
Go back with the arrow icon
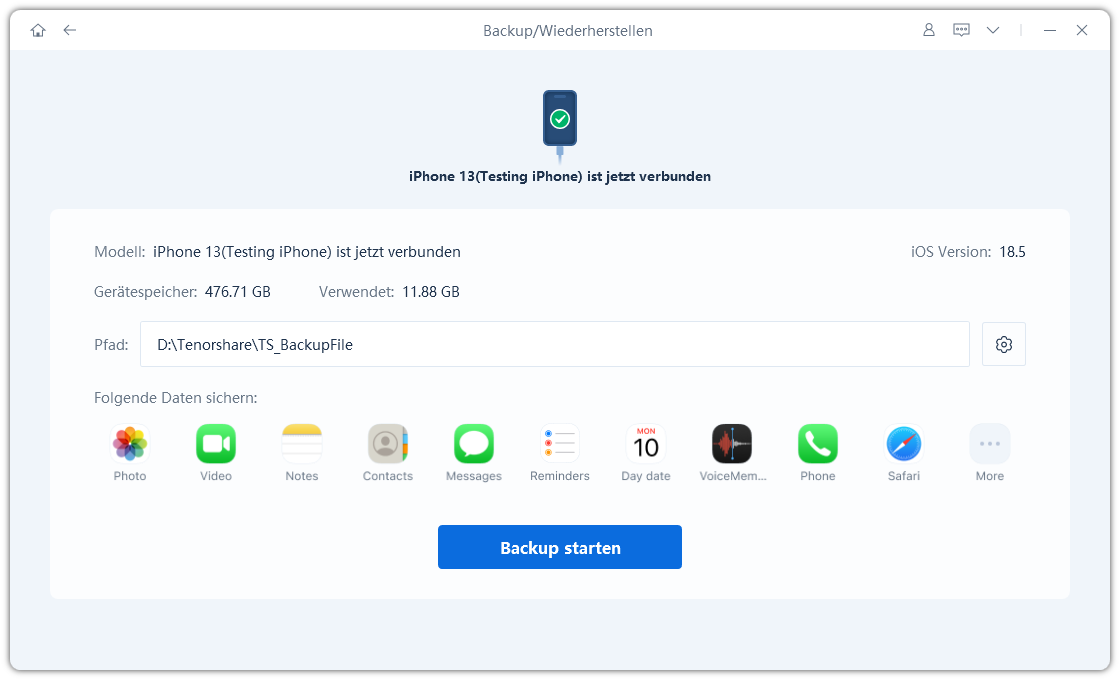point(69,30)
